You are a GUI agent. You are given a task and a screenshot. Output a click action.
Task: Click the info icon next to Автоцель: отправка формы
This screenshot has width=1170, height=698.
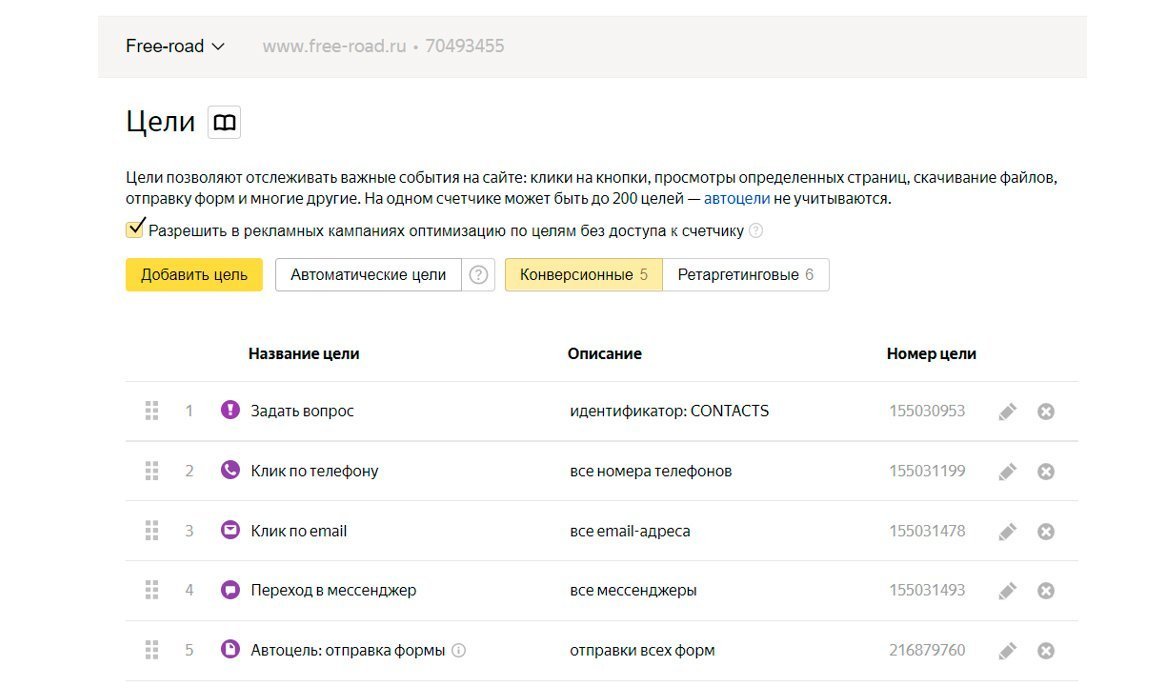pos(459,651)
